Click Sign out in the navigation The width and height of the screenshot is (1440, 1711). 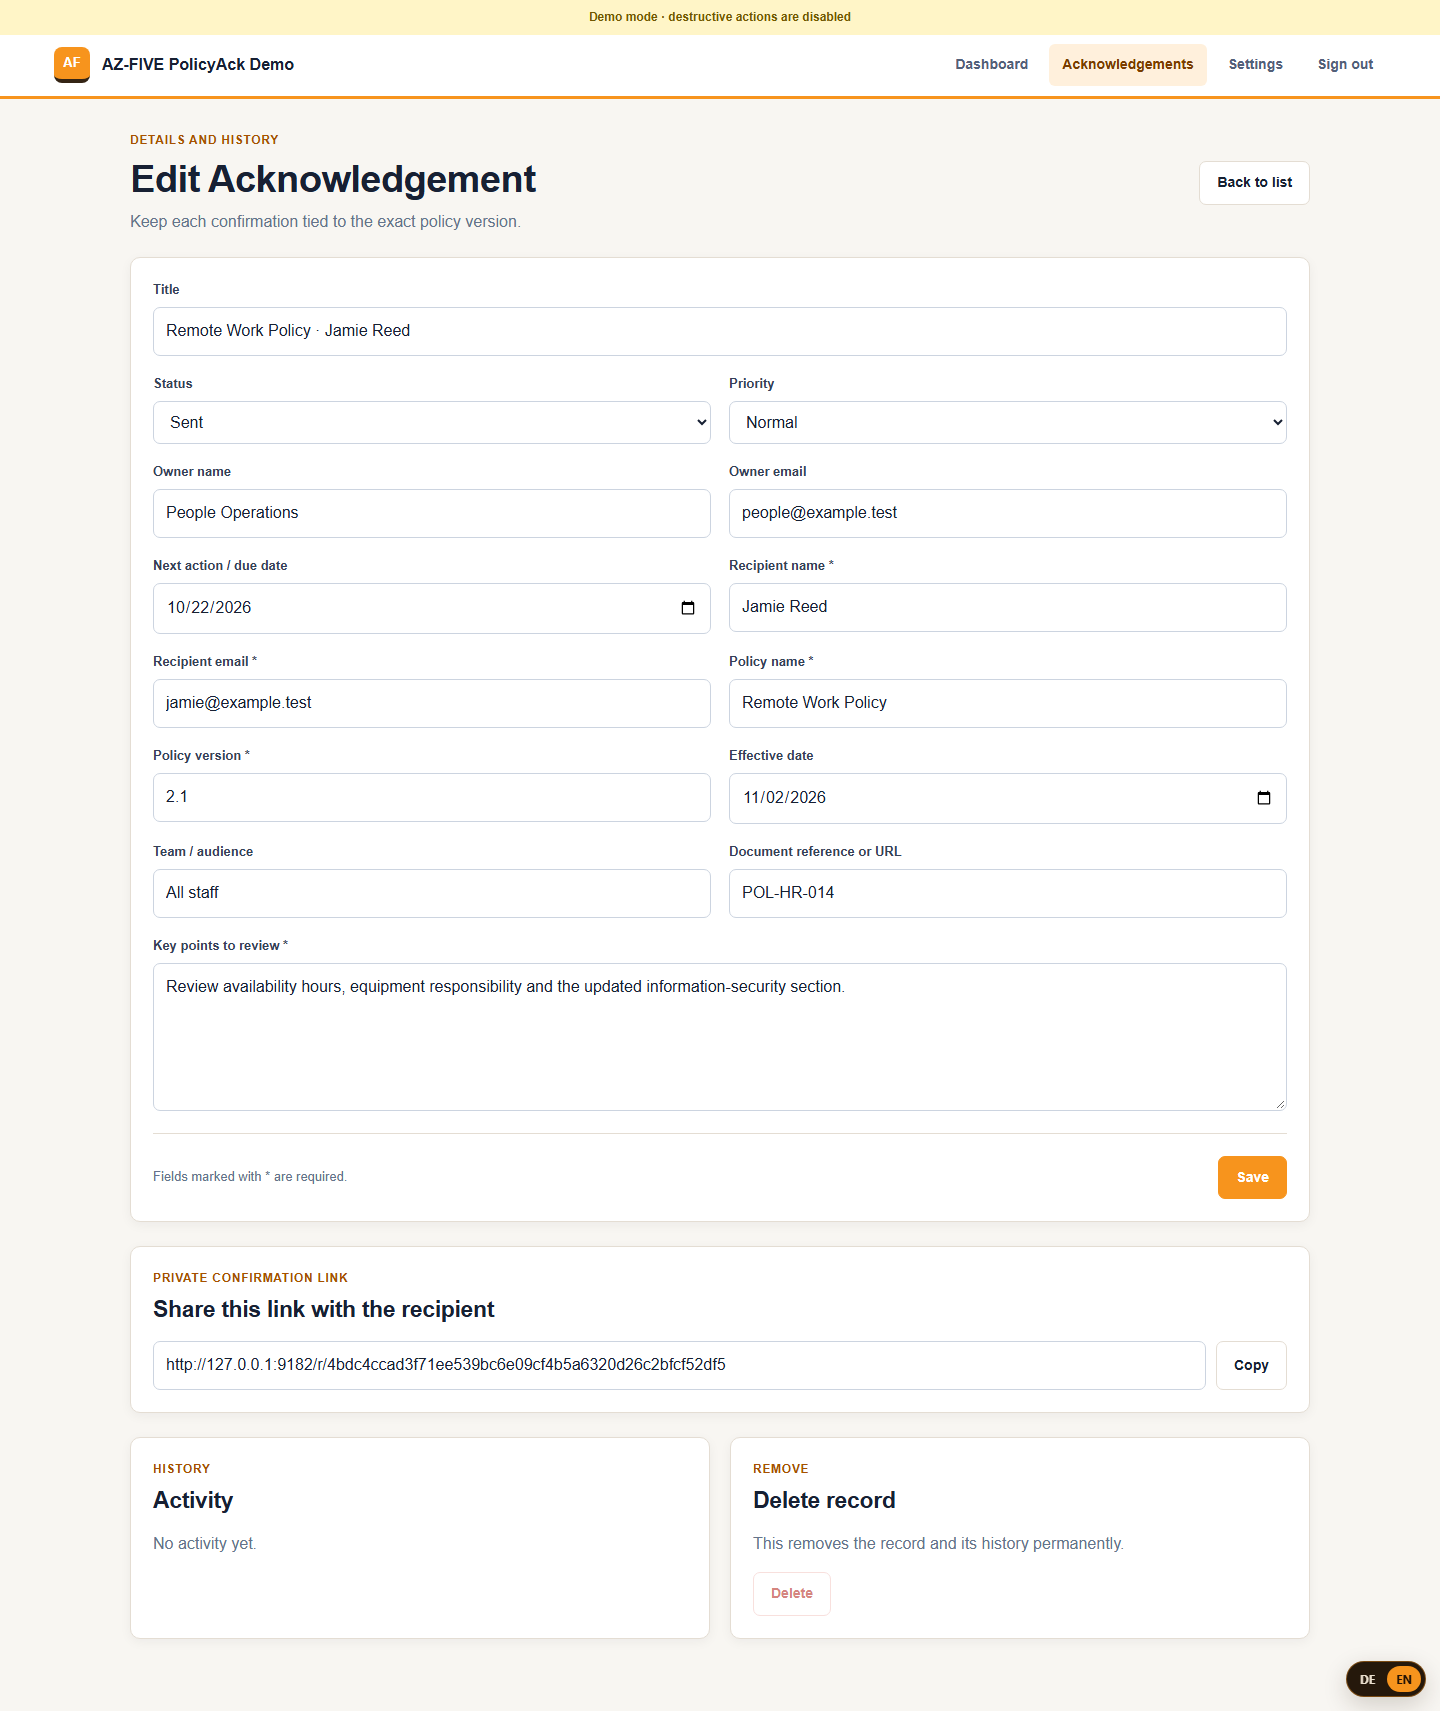[x=1345, y=64]
